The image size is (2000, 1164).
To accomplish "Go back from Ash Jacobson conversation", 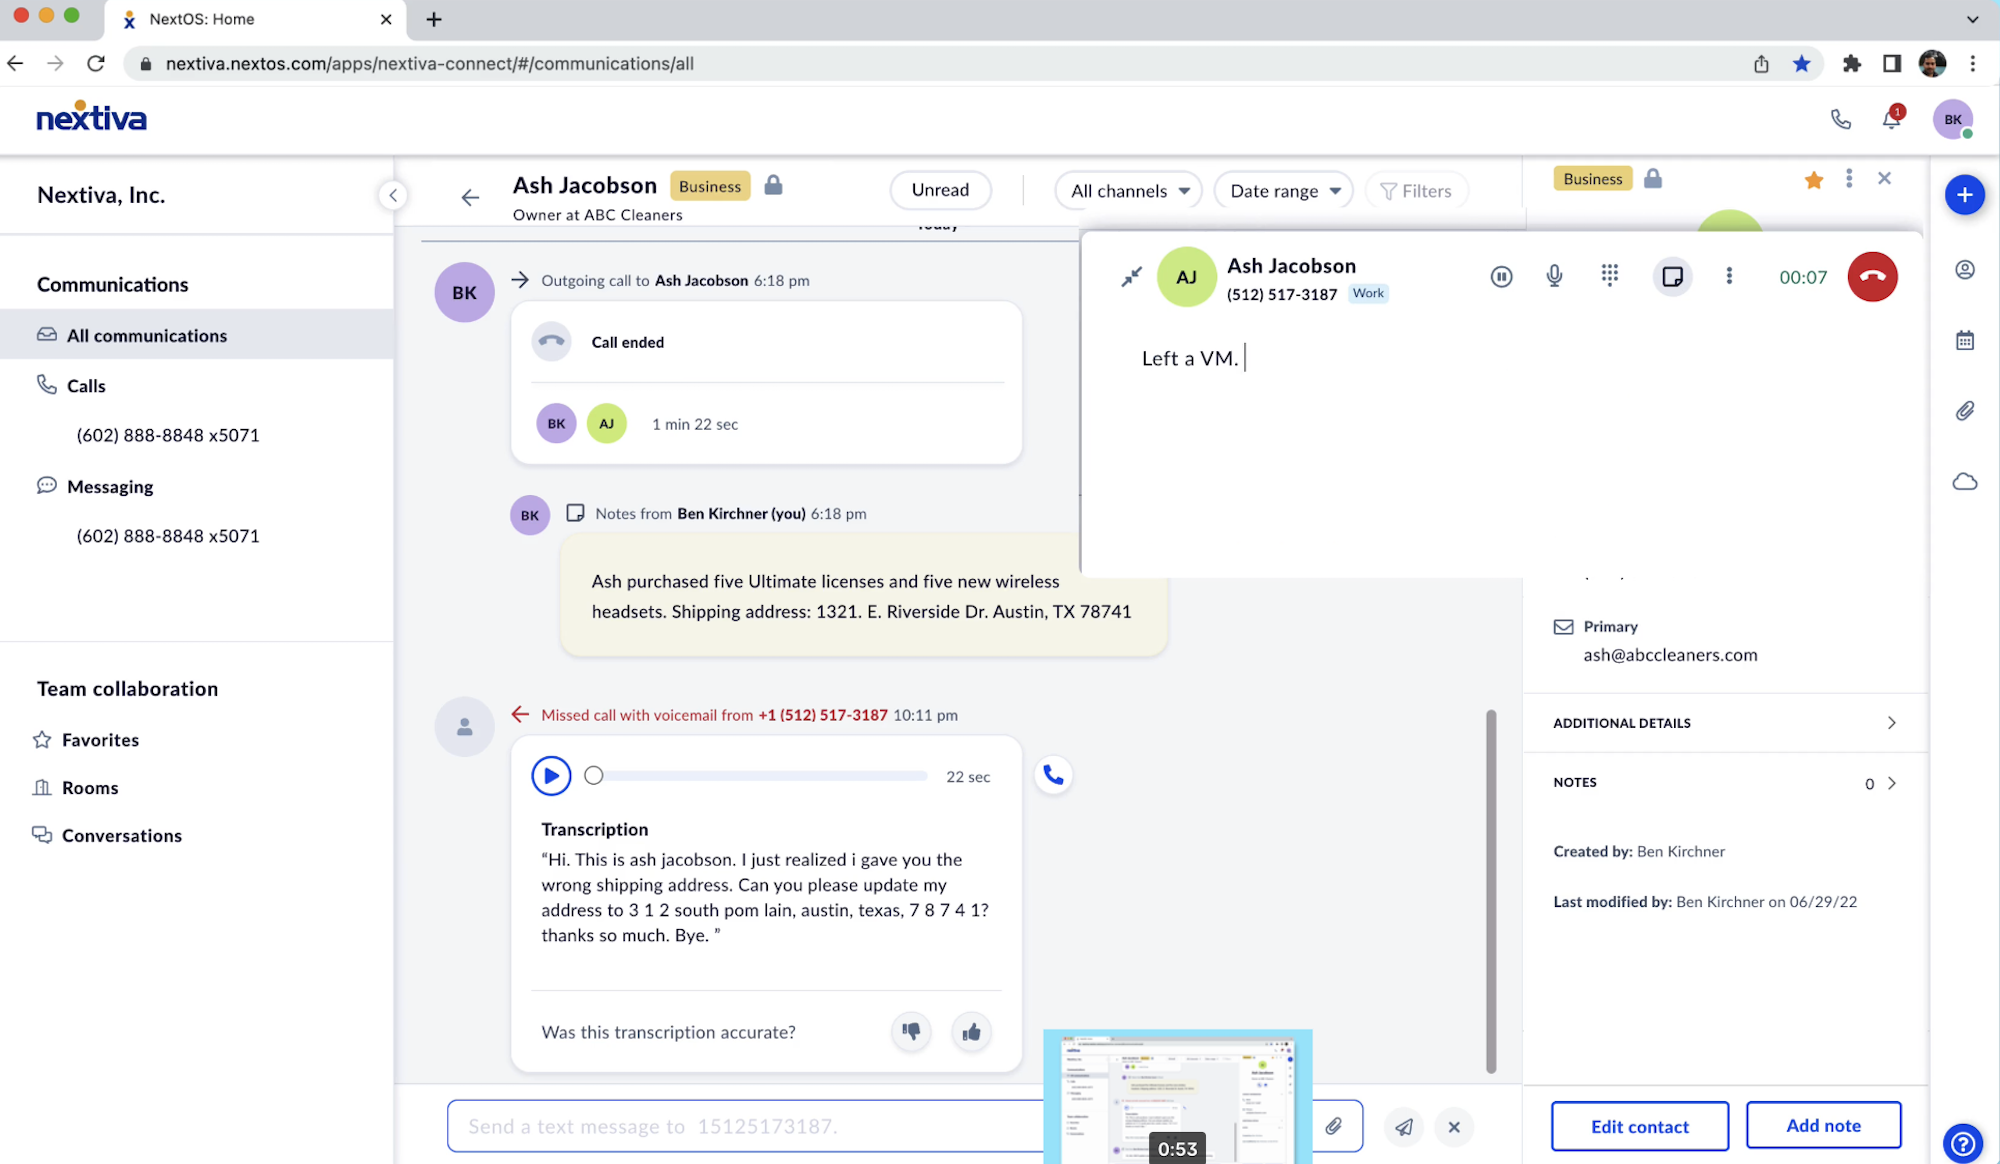I will [x=470, y=197].
